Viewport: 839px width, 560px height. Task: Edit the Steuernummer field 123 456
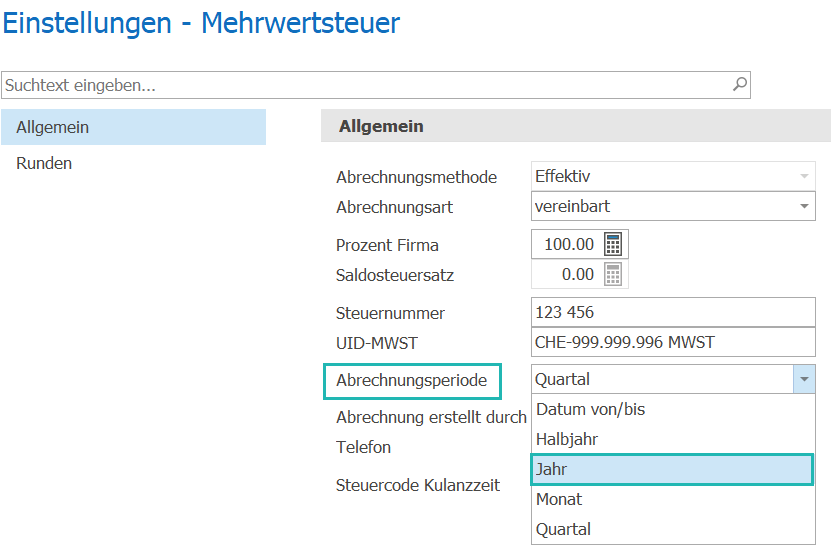coord(673,312)
